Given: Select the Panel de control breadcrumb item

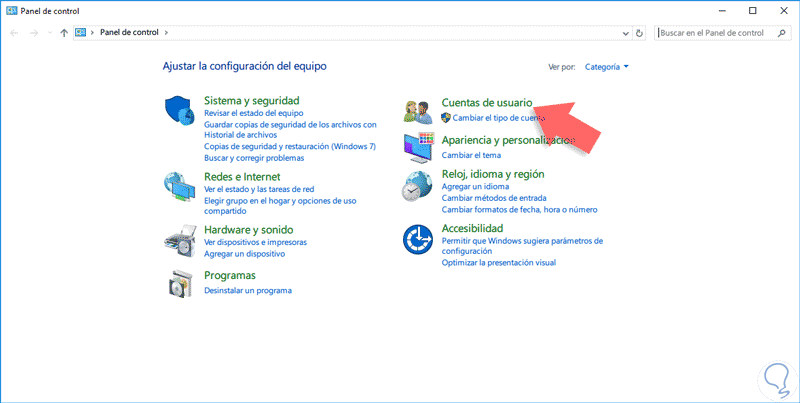Looking at the screenshot, I should [x=129, y=32].
